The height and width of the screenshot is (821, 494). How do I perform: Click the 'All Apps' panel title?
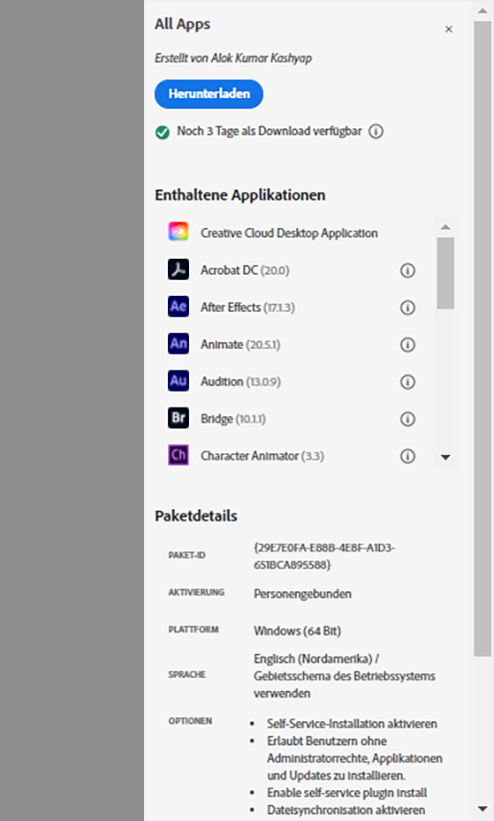coord(182,25)
